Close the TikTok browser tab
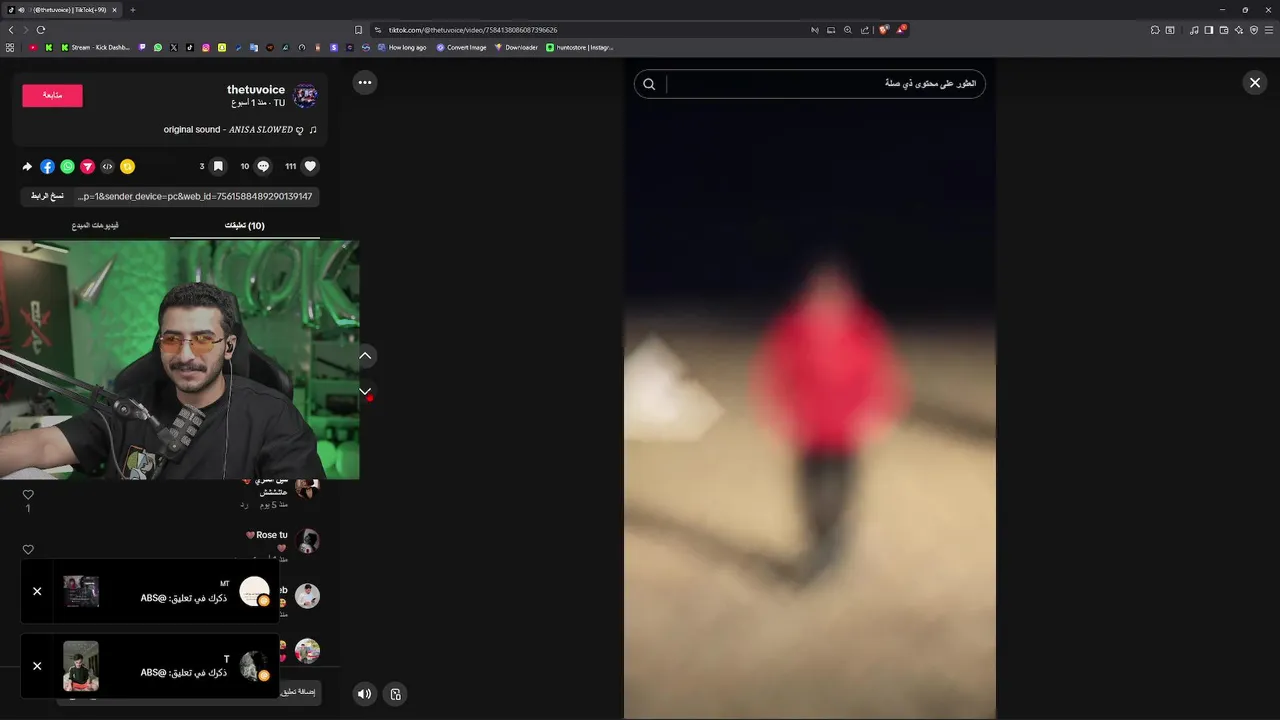 [x=115, y=10]
